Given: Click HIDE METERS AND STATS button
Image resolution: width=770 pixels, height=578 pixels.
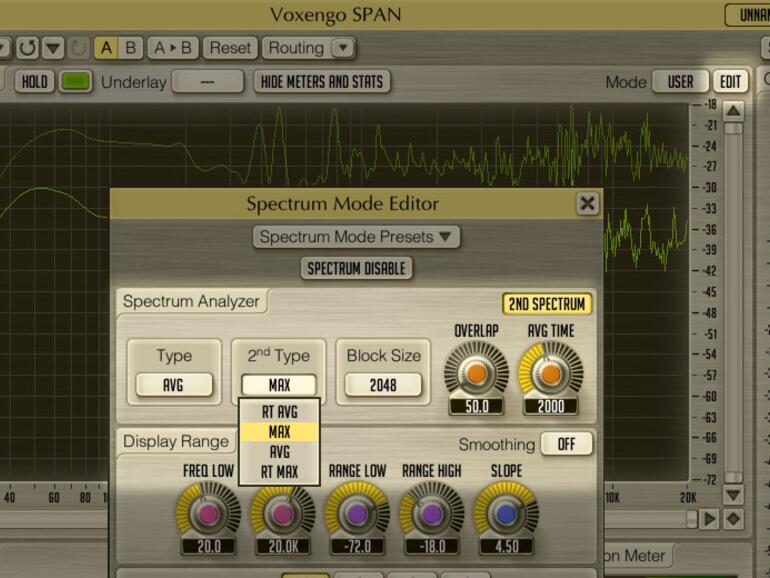Looking at the screenshot, I should pos(321,82).
